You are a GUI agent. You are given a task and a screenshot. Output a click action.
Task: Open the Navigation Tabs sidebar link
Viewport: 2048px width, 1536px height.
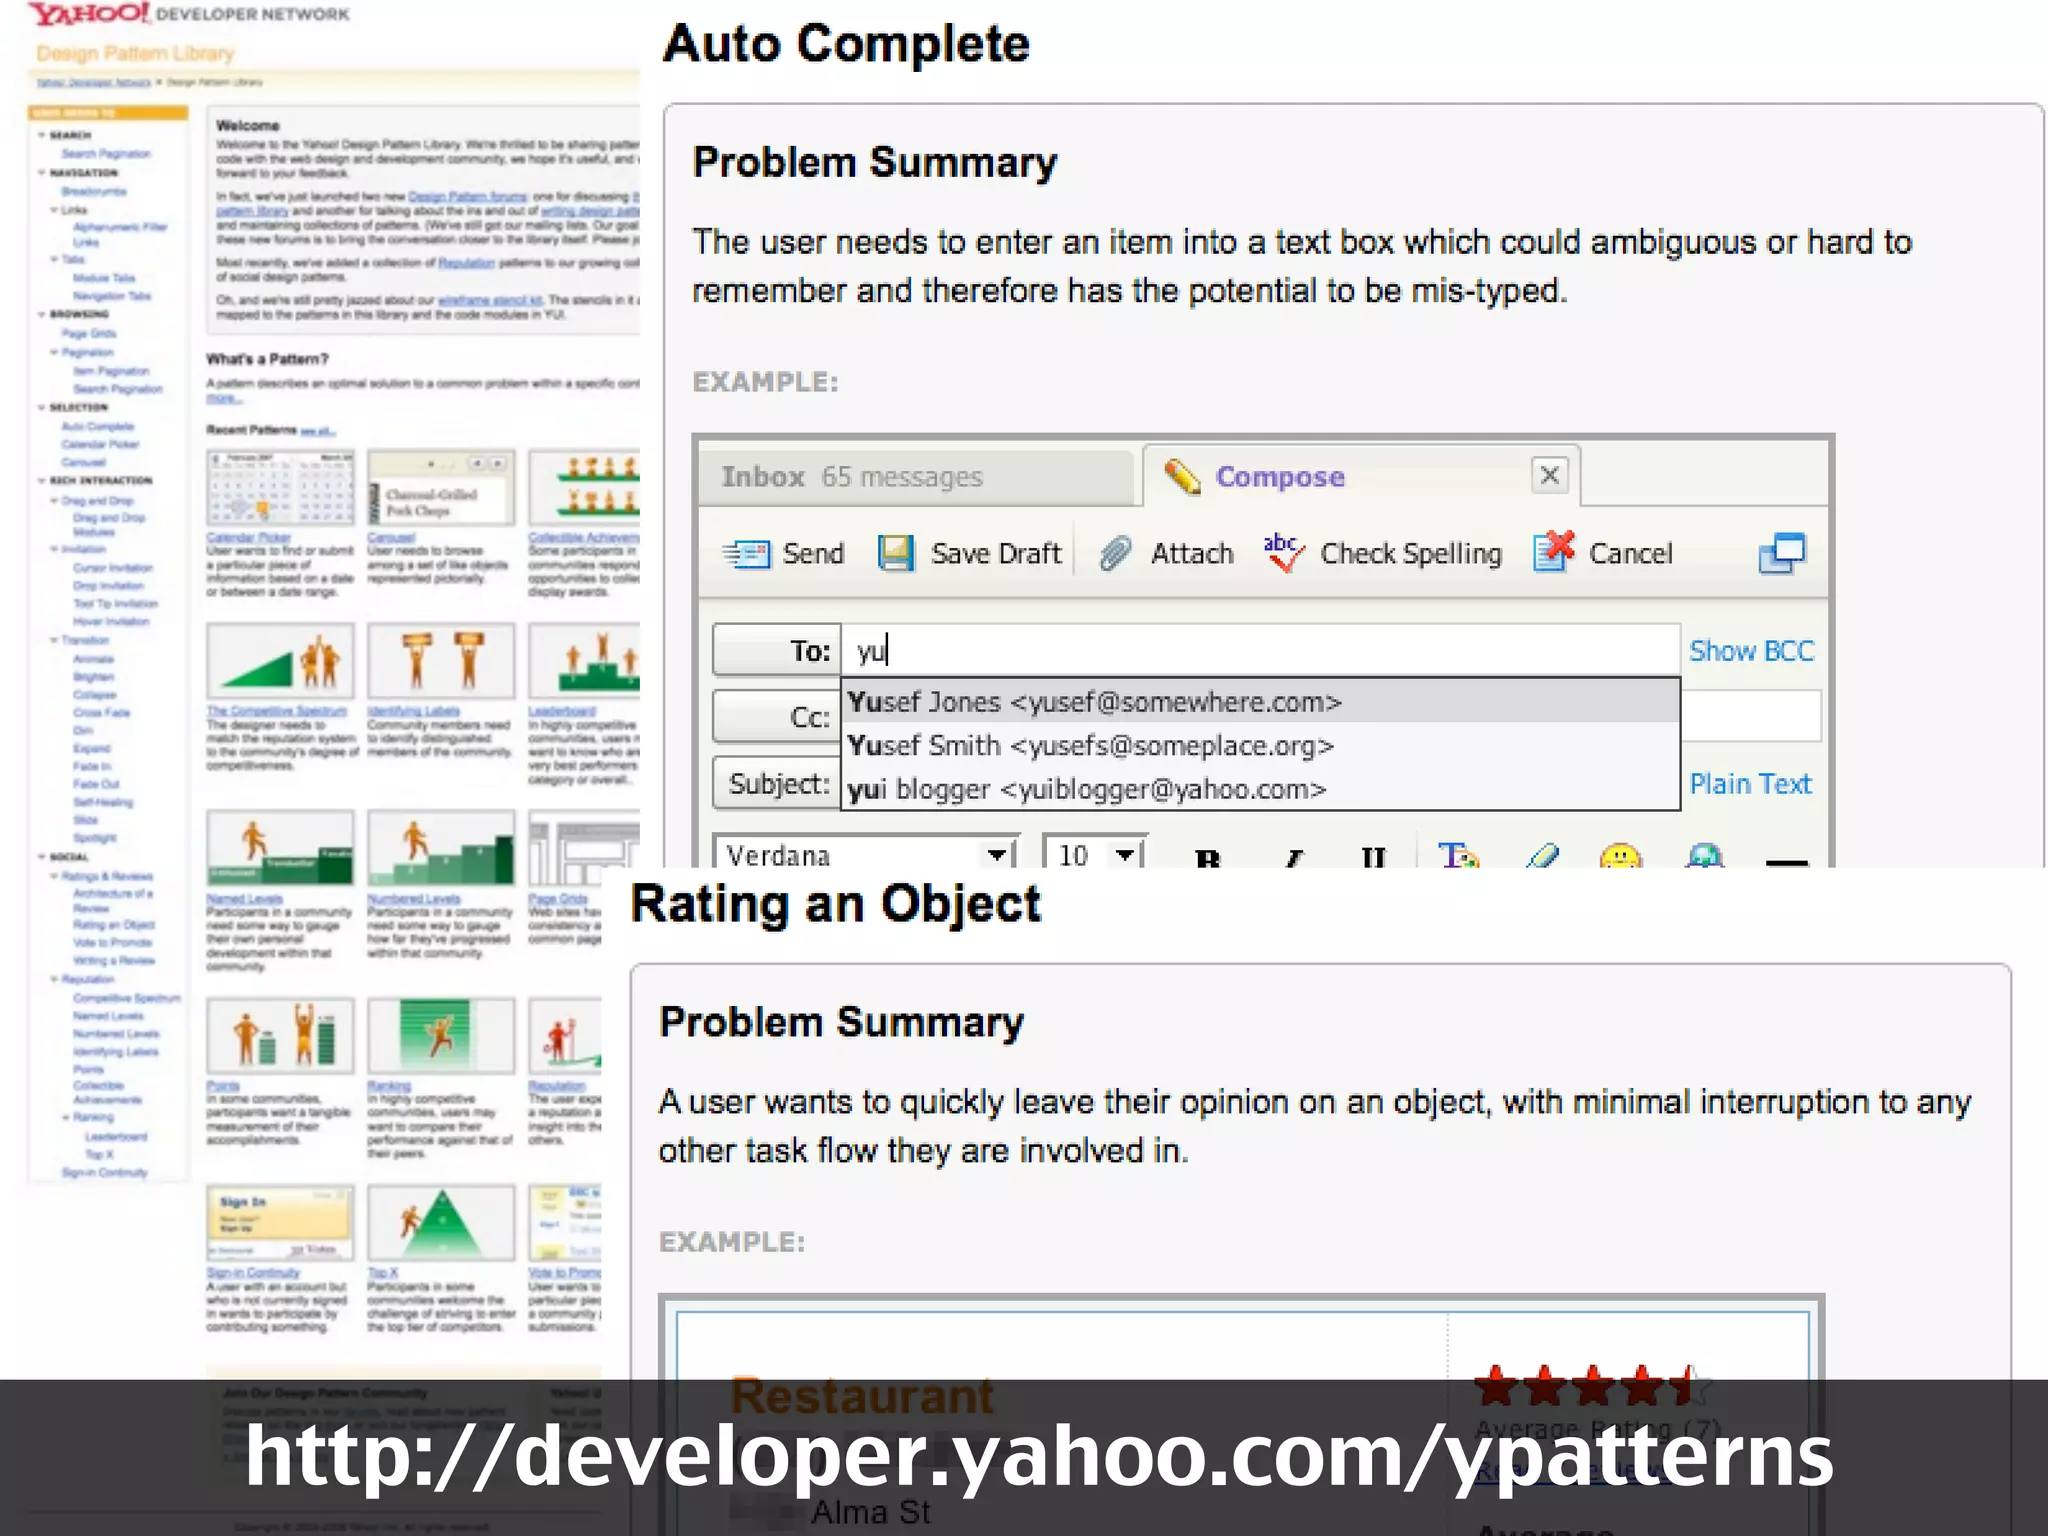[x=112, y=296]
